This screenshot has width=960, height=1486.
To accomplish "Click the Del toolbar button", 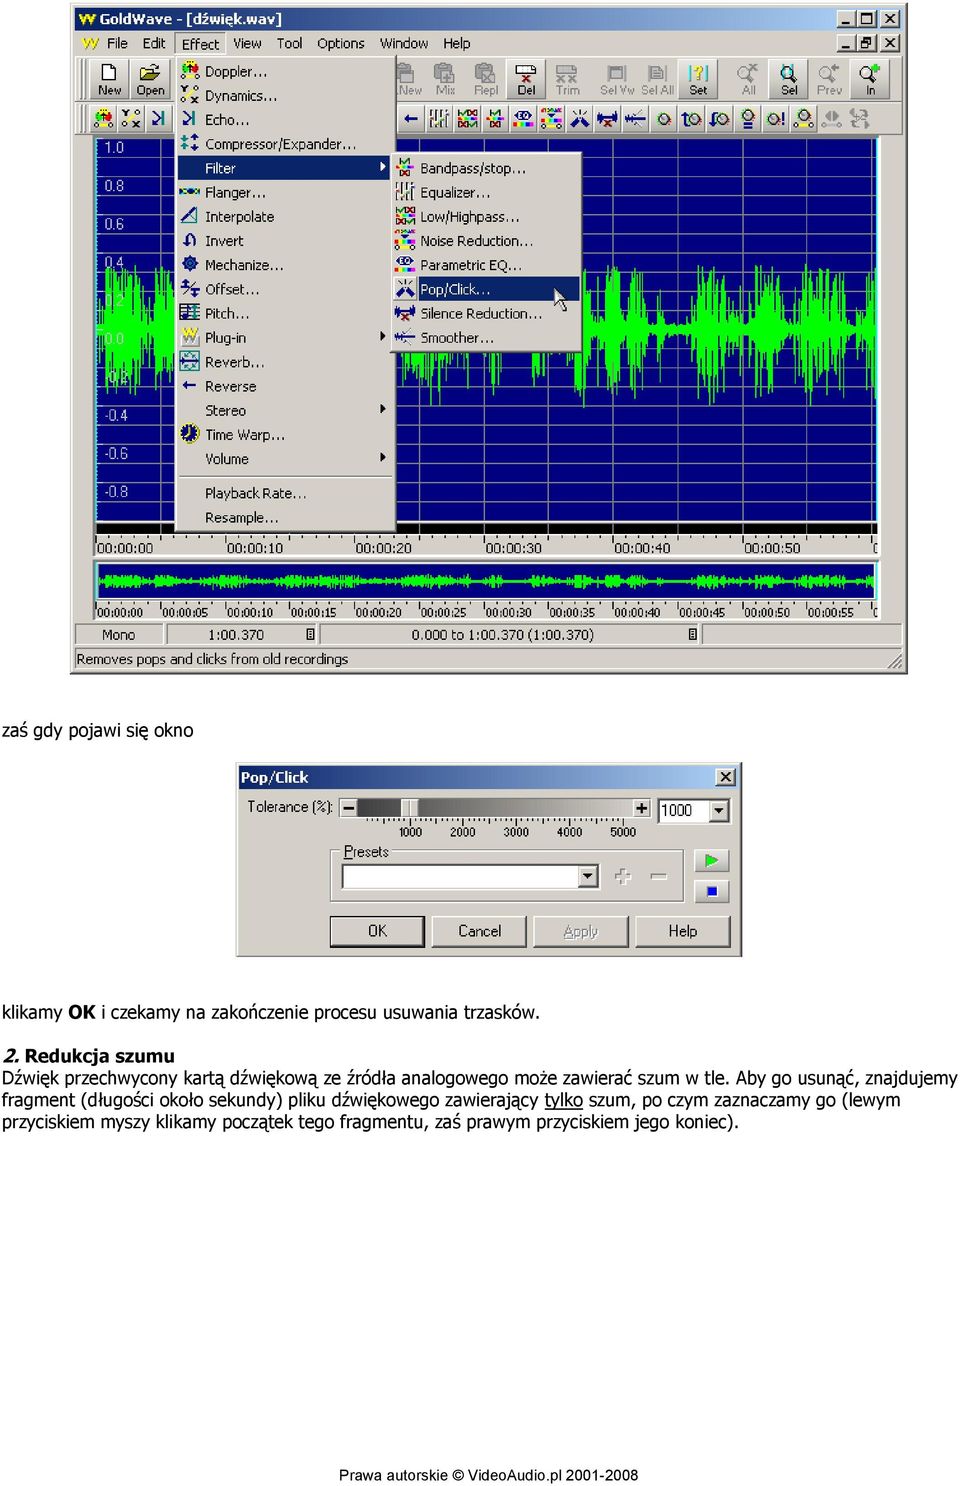I will click(x=526, y=79).
